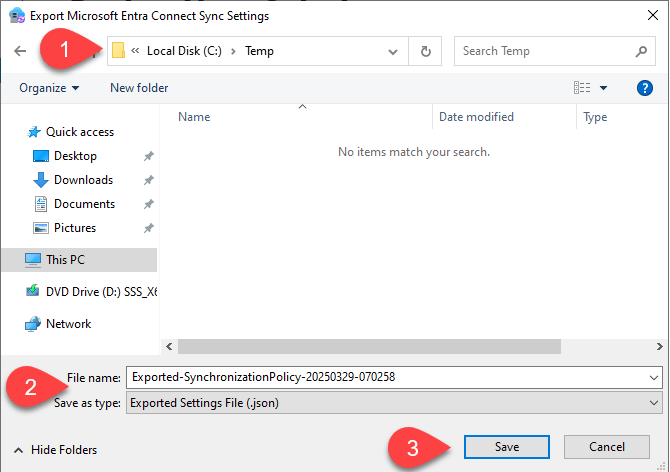
Task: Click the New folder button
Action: point(139,88)
